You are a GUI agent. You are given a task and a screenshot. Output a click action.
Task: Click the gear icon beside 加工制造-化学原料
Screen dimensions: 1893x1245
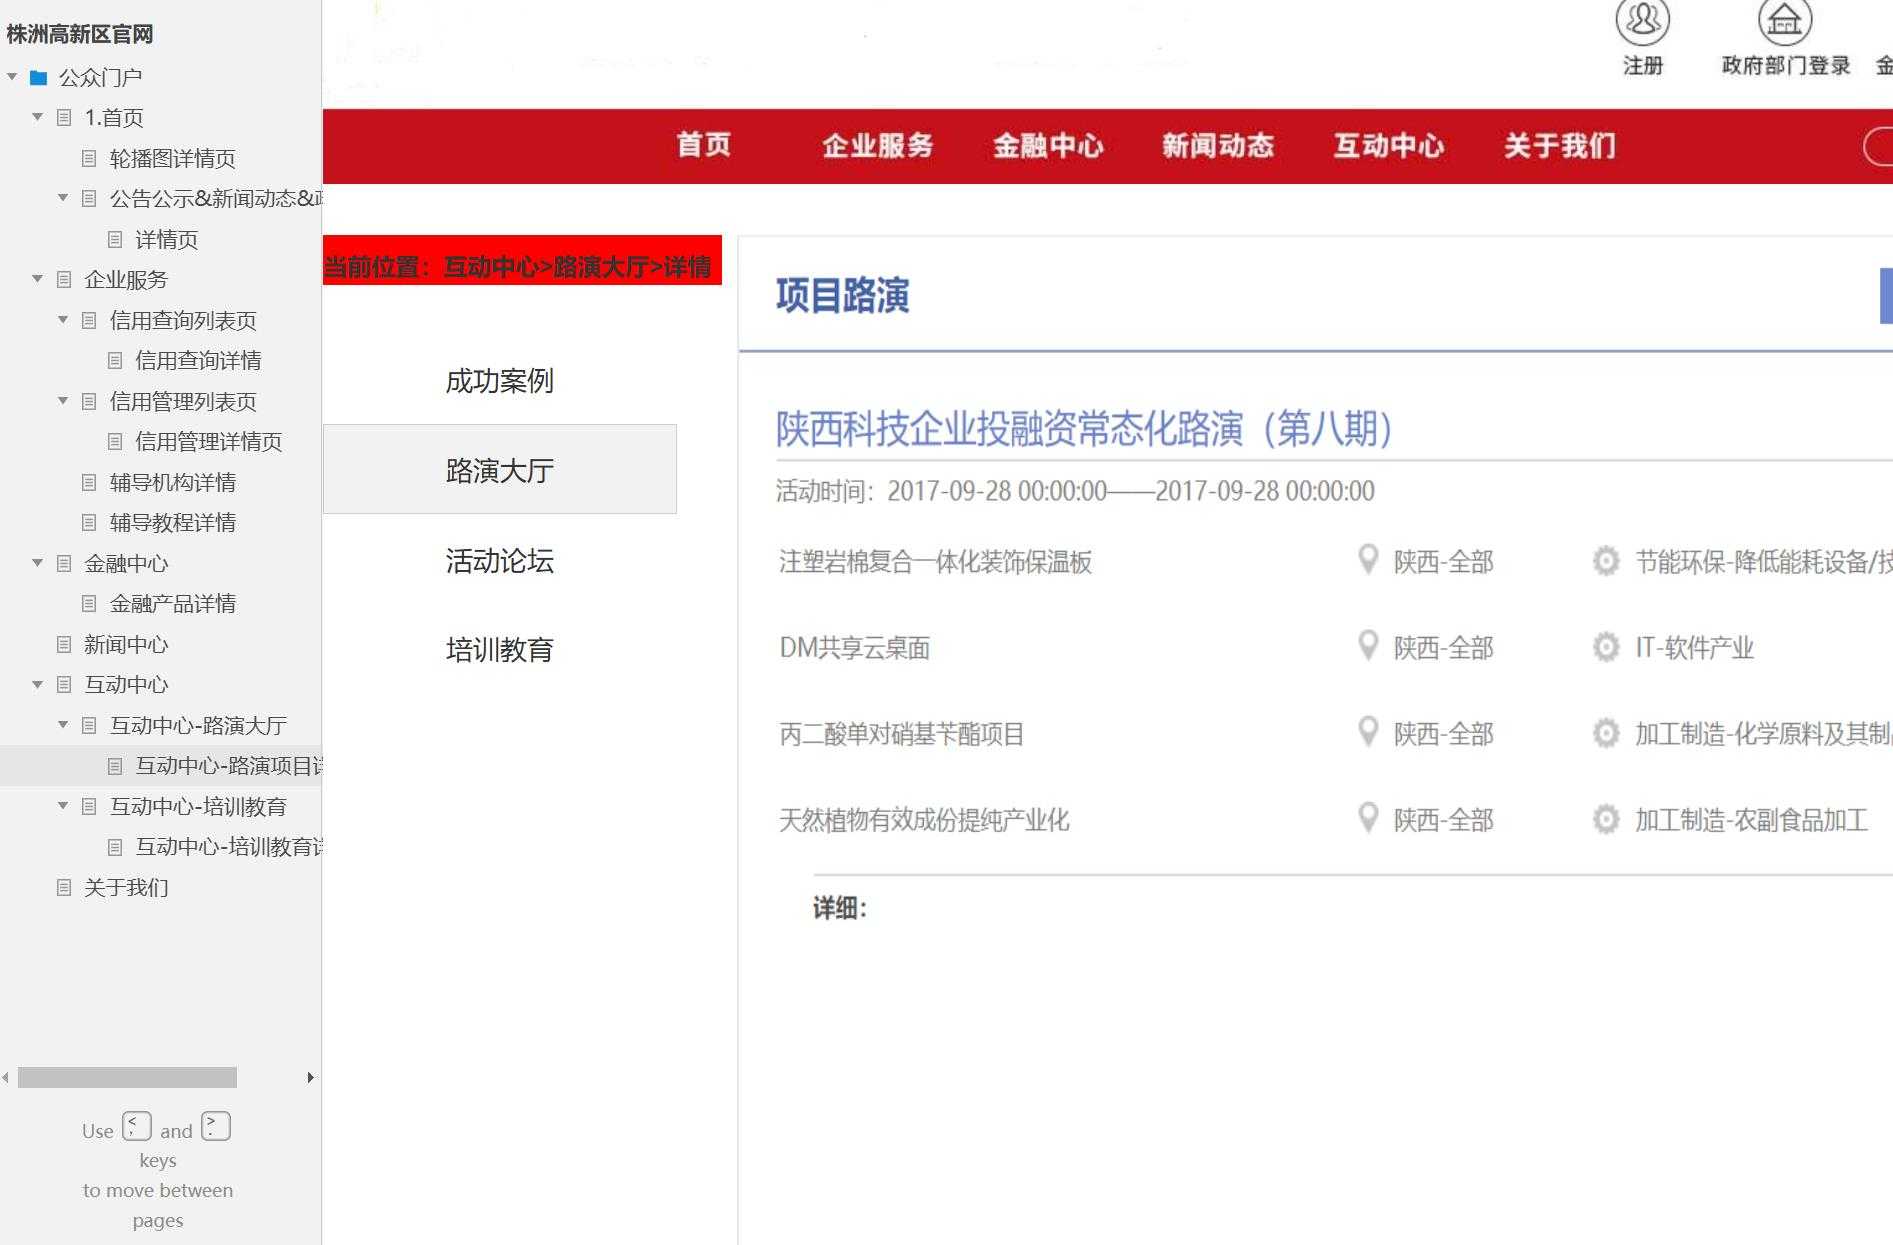click(1606, 734)
